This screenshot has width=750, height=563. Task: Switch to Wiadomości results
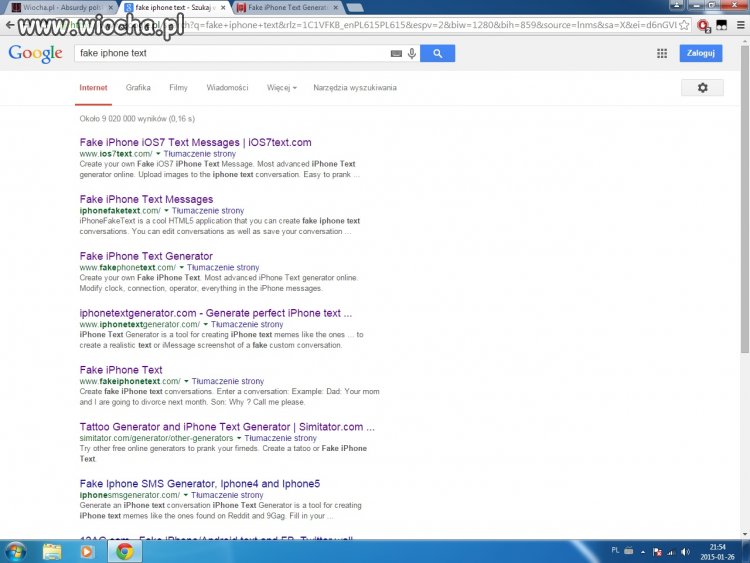click(x=227, y=88)
